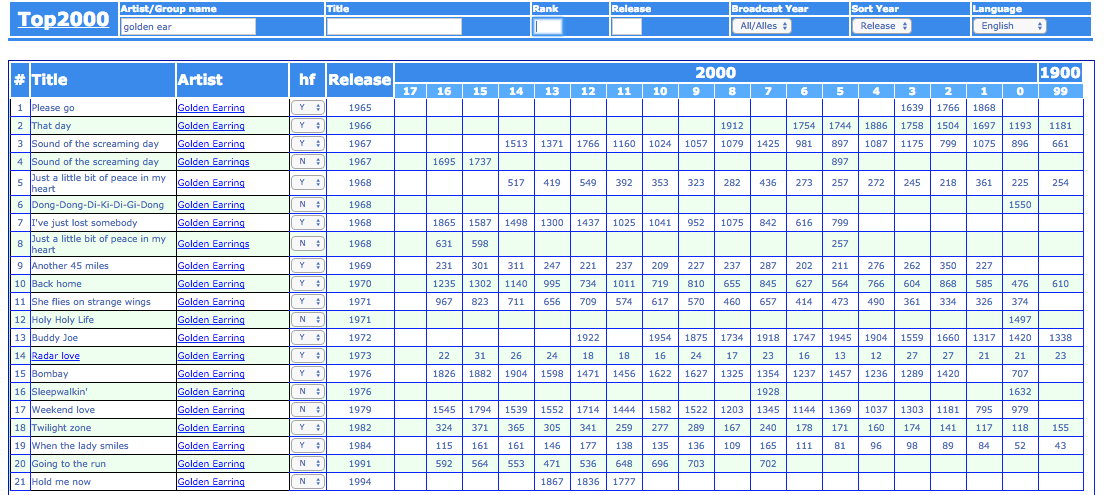Viewport: 1104px width, 495px height.
Task: Click rank 661 in Sound of the screaming day row
Action: pyautogui.click(x=1060, y=144)
